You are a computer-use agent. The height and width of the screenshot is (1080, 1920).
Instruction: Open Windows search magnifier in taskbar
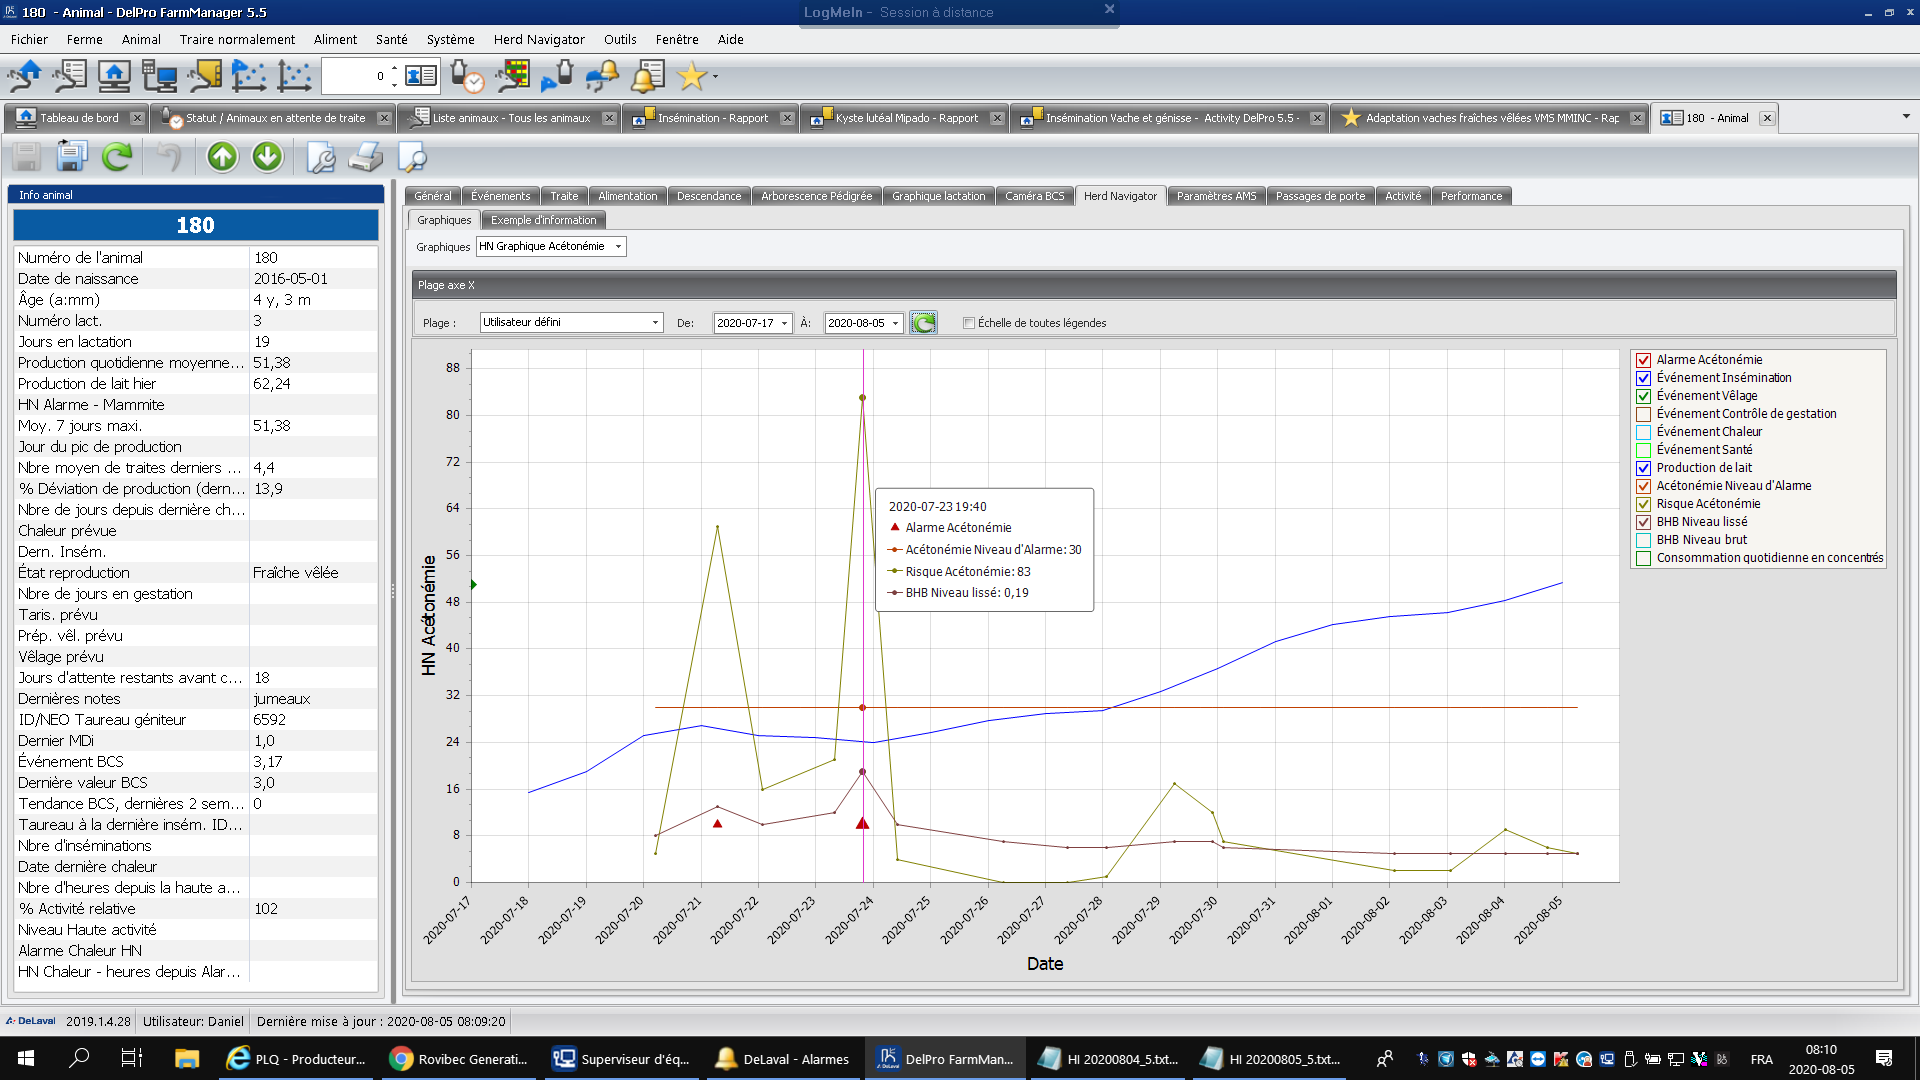click(x=79, y=1058)
